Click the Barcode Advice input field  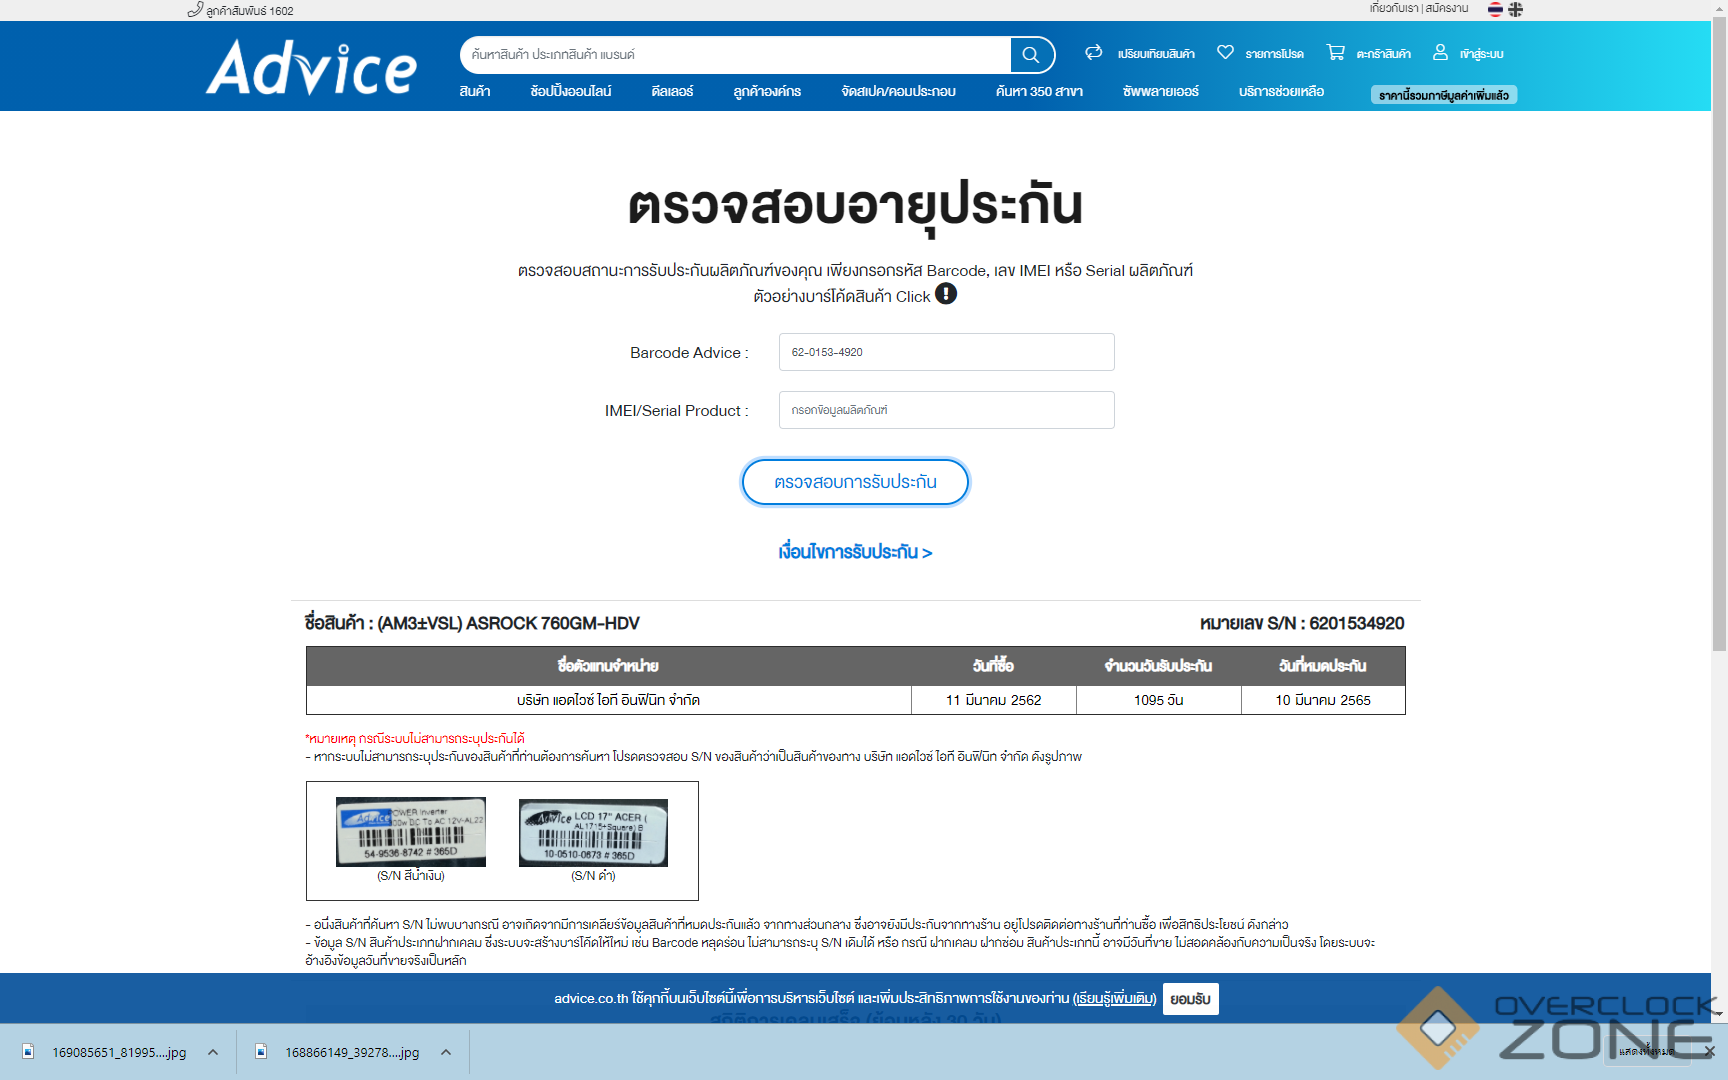tap(946, 352)
